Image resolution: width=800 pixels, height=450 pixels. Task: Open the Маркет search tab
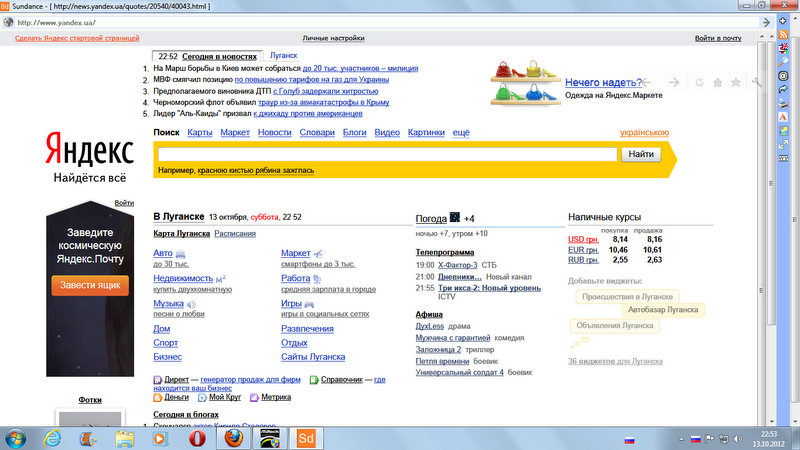pyautogui.click(x=235, y=132)
